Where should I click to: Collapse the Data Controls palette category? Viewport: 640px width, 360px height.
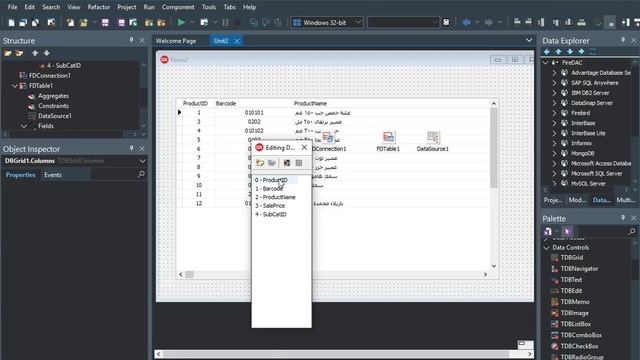coord(547,248)
